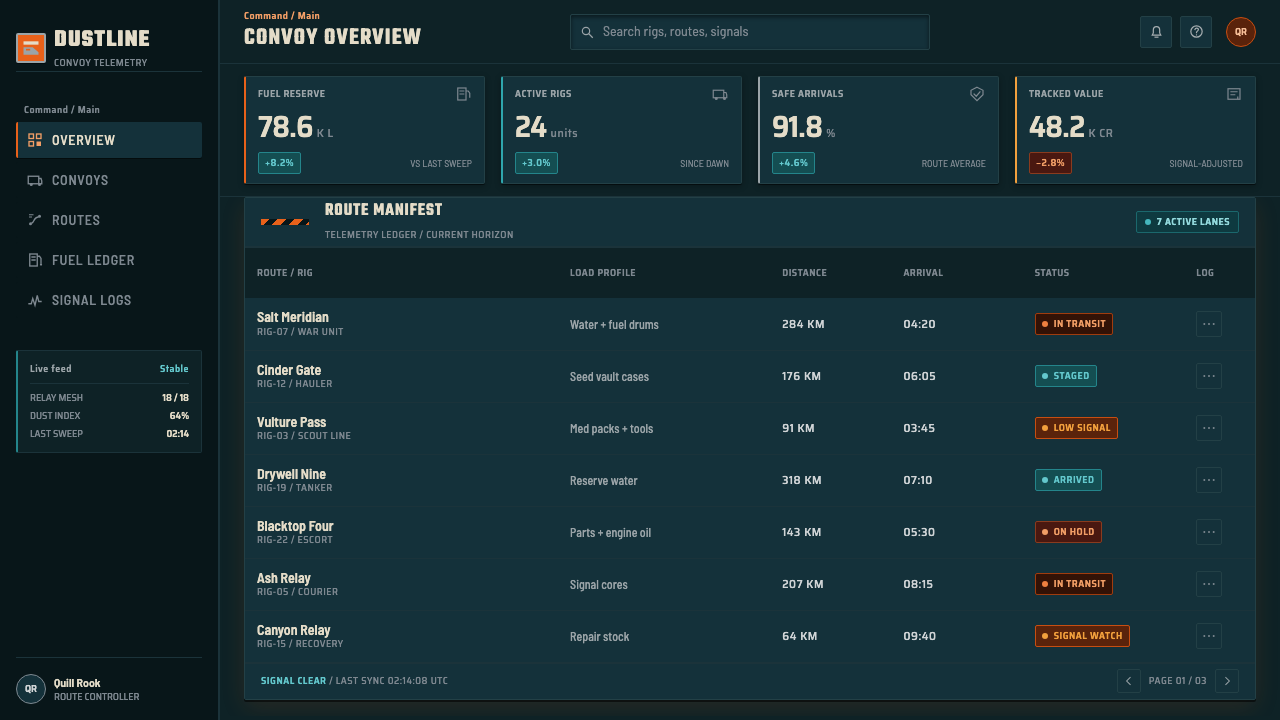Select the Canyon Relay route name
Viewport: 1280px width, 720px height.
(293, 630)
